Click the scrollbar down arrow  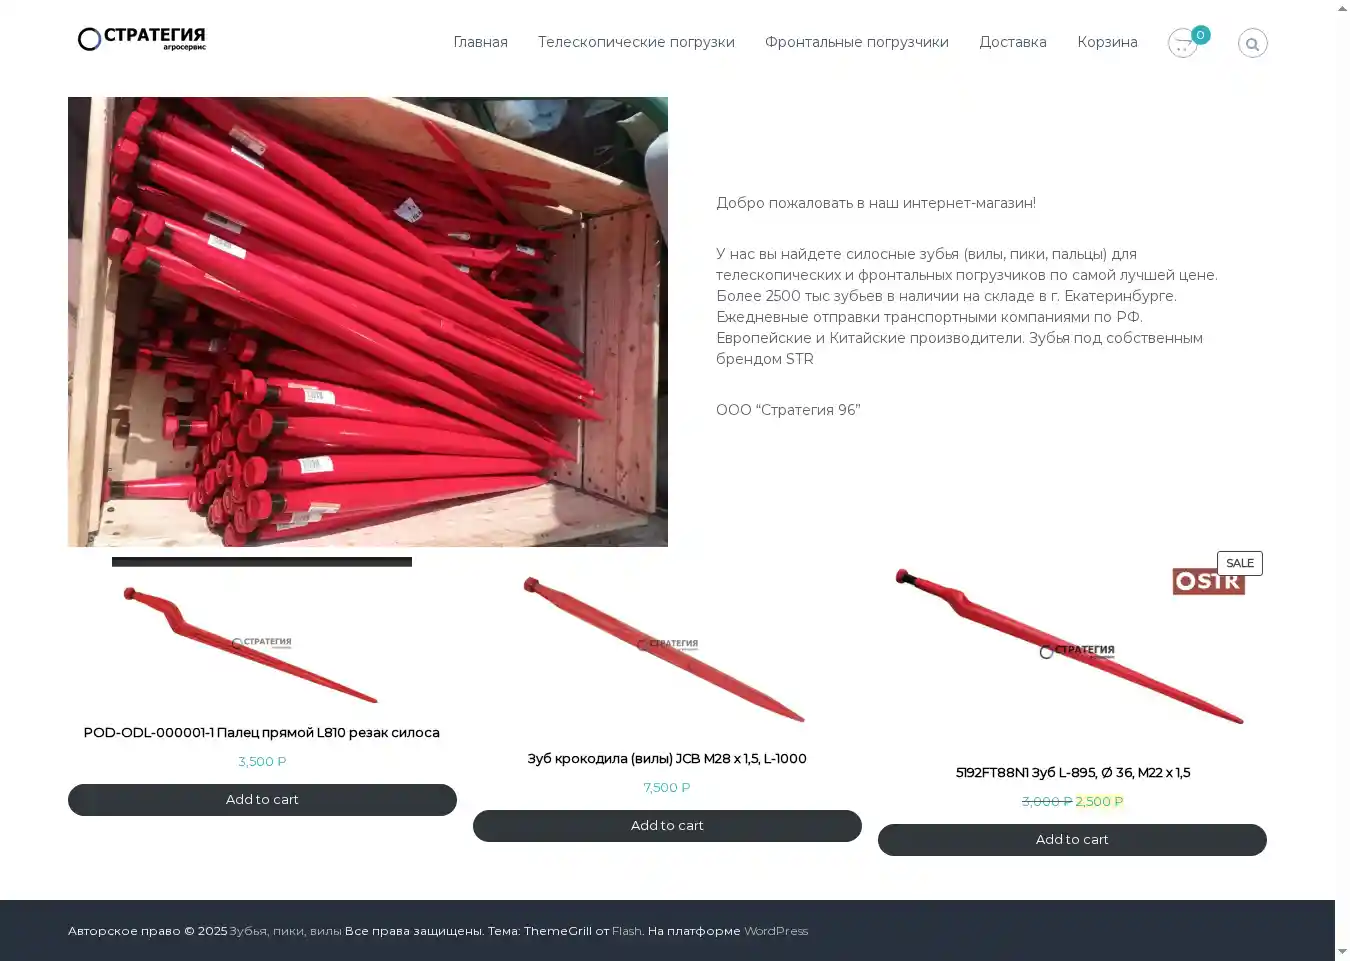point(1342,952)
